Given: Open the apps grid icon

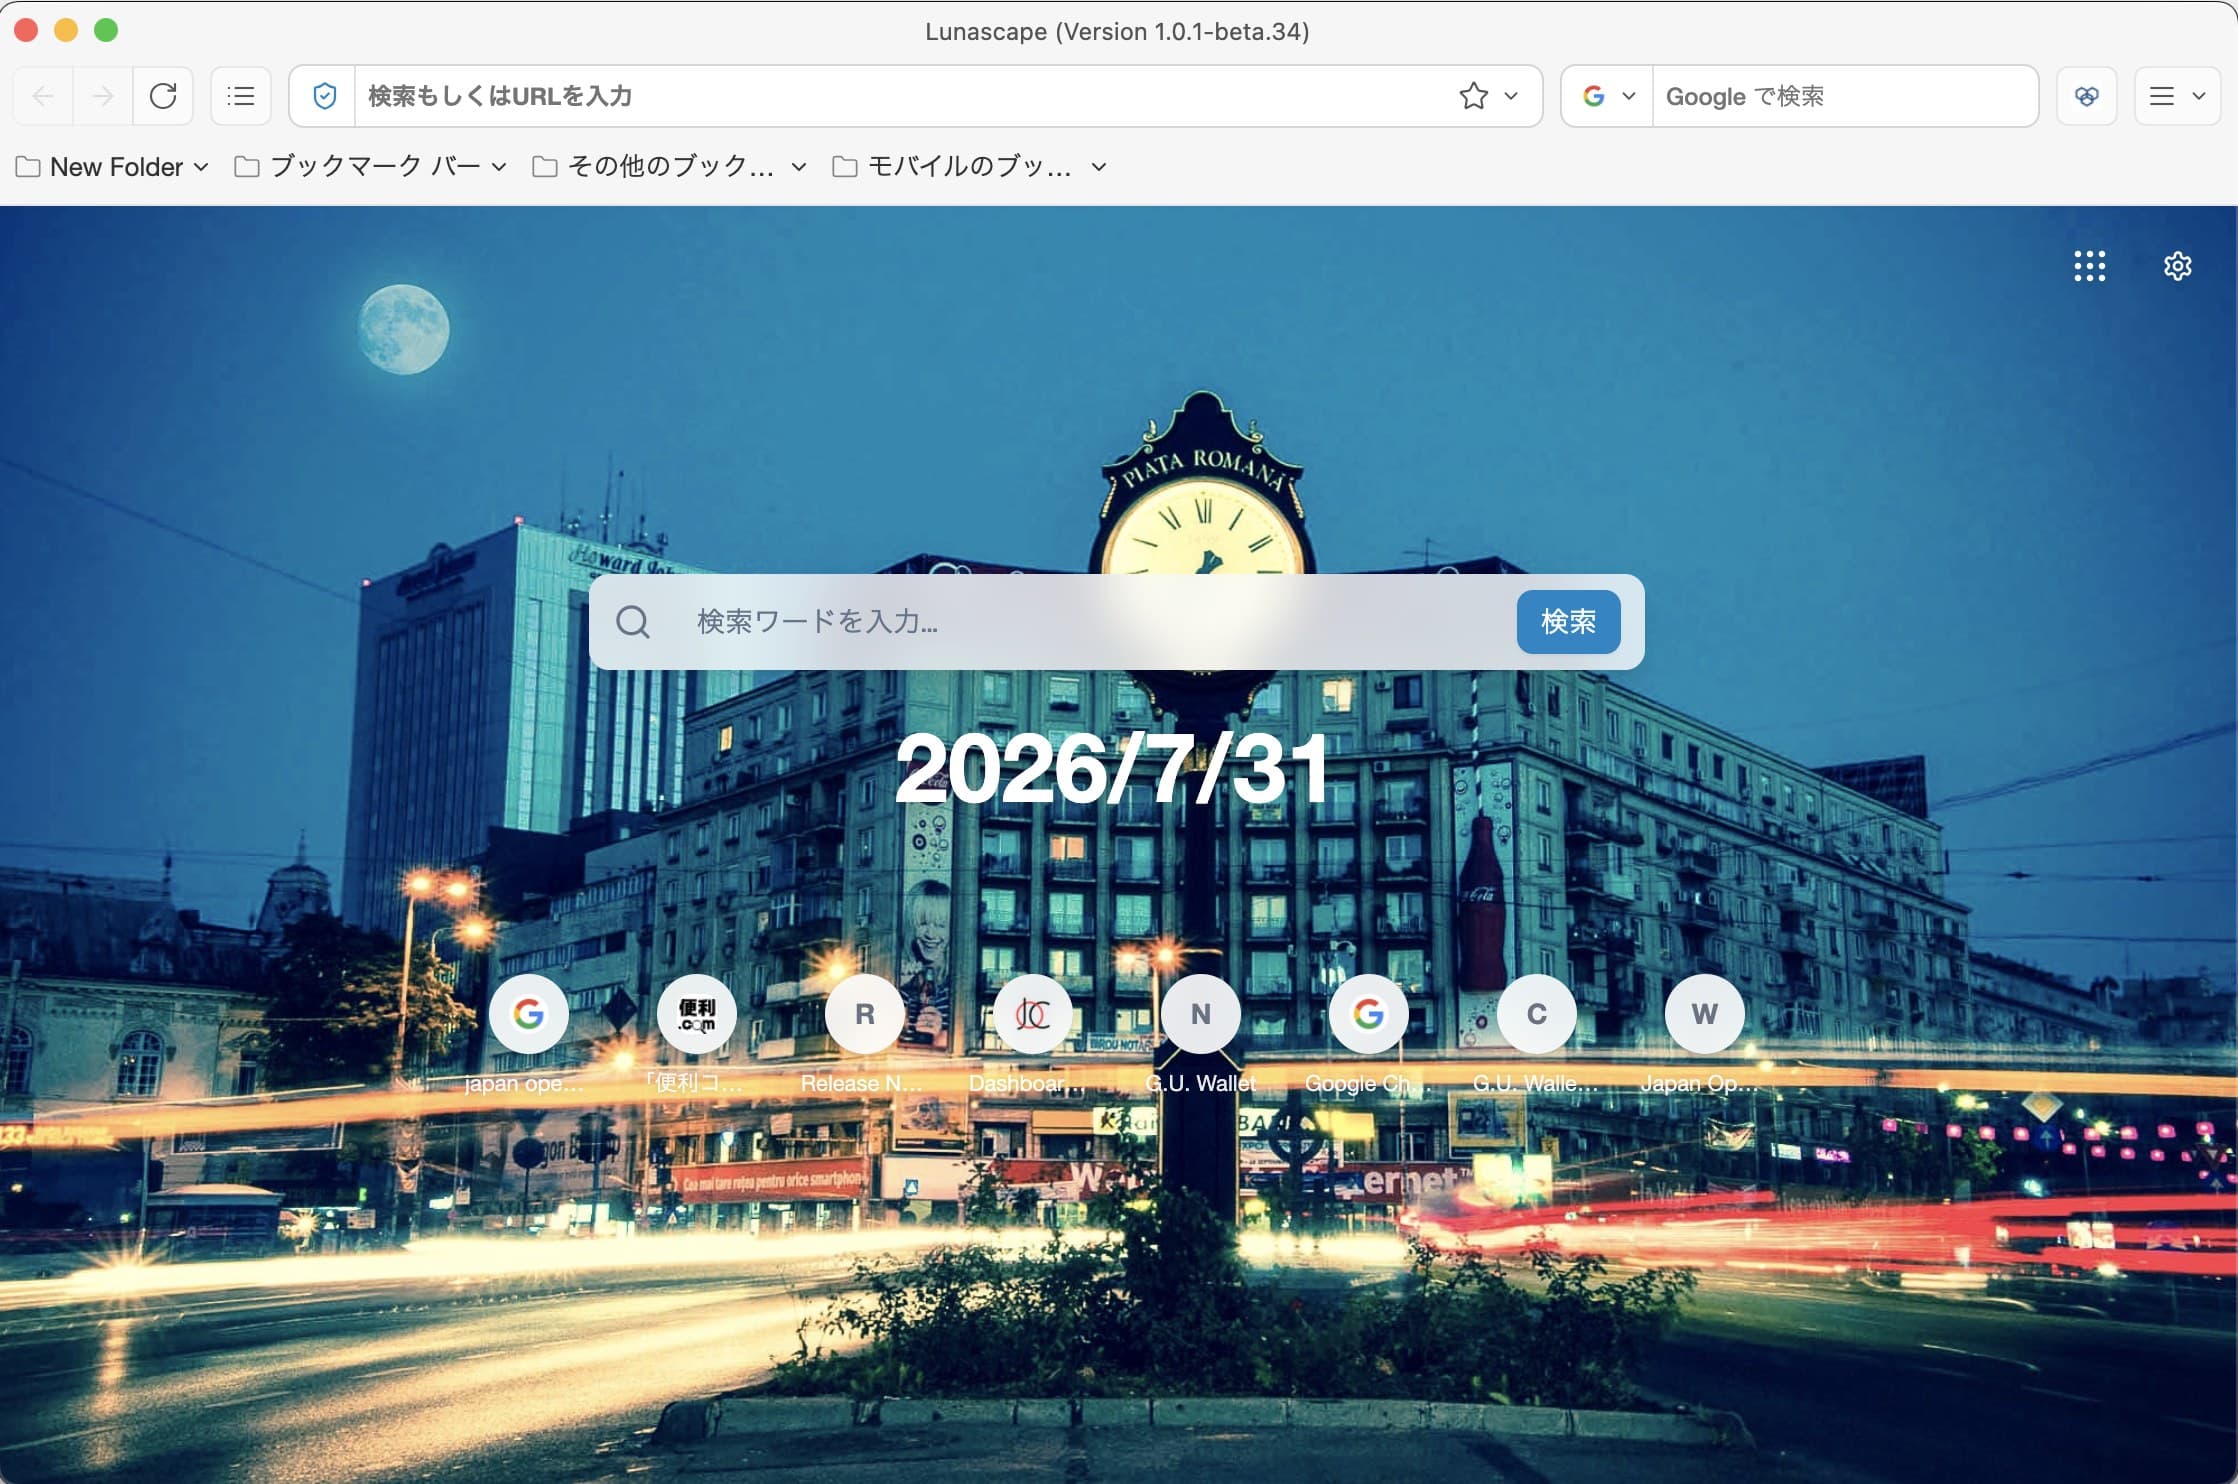Looking at the screenshot, I should pyautogui.click(x=2089, y=266).
